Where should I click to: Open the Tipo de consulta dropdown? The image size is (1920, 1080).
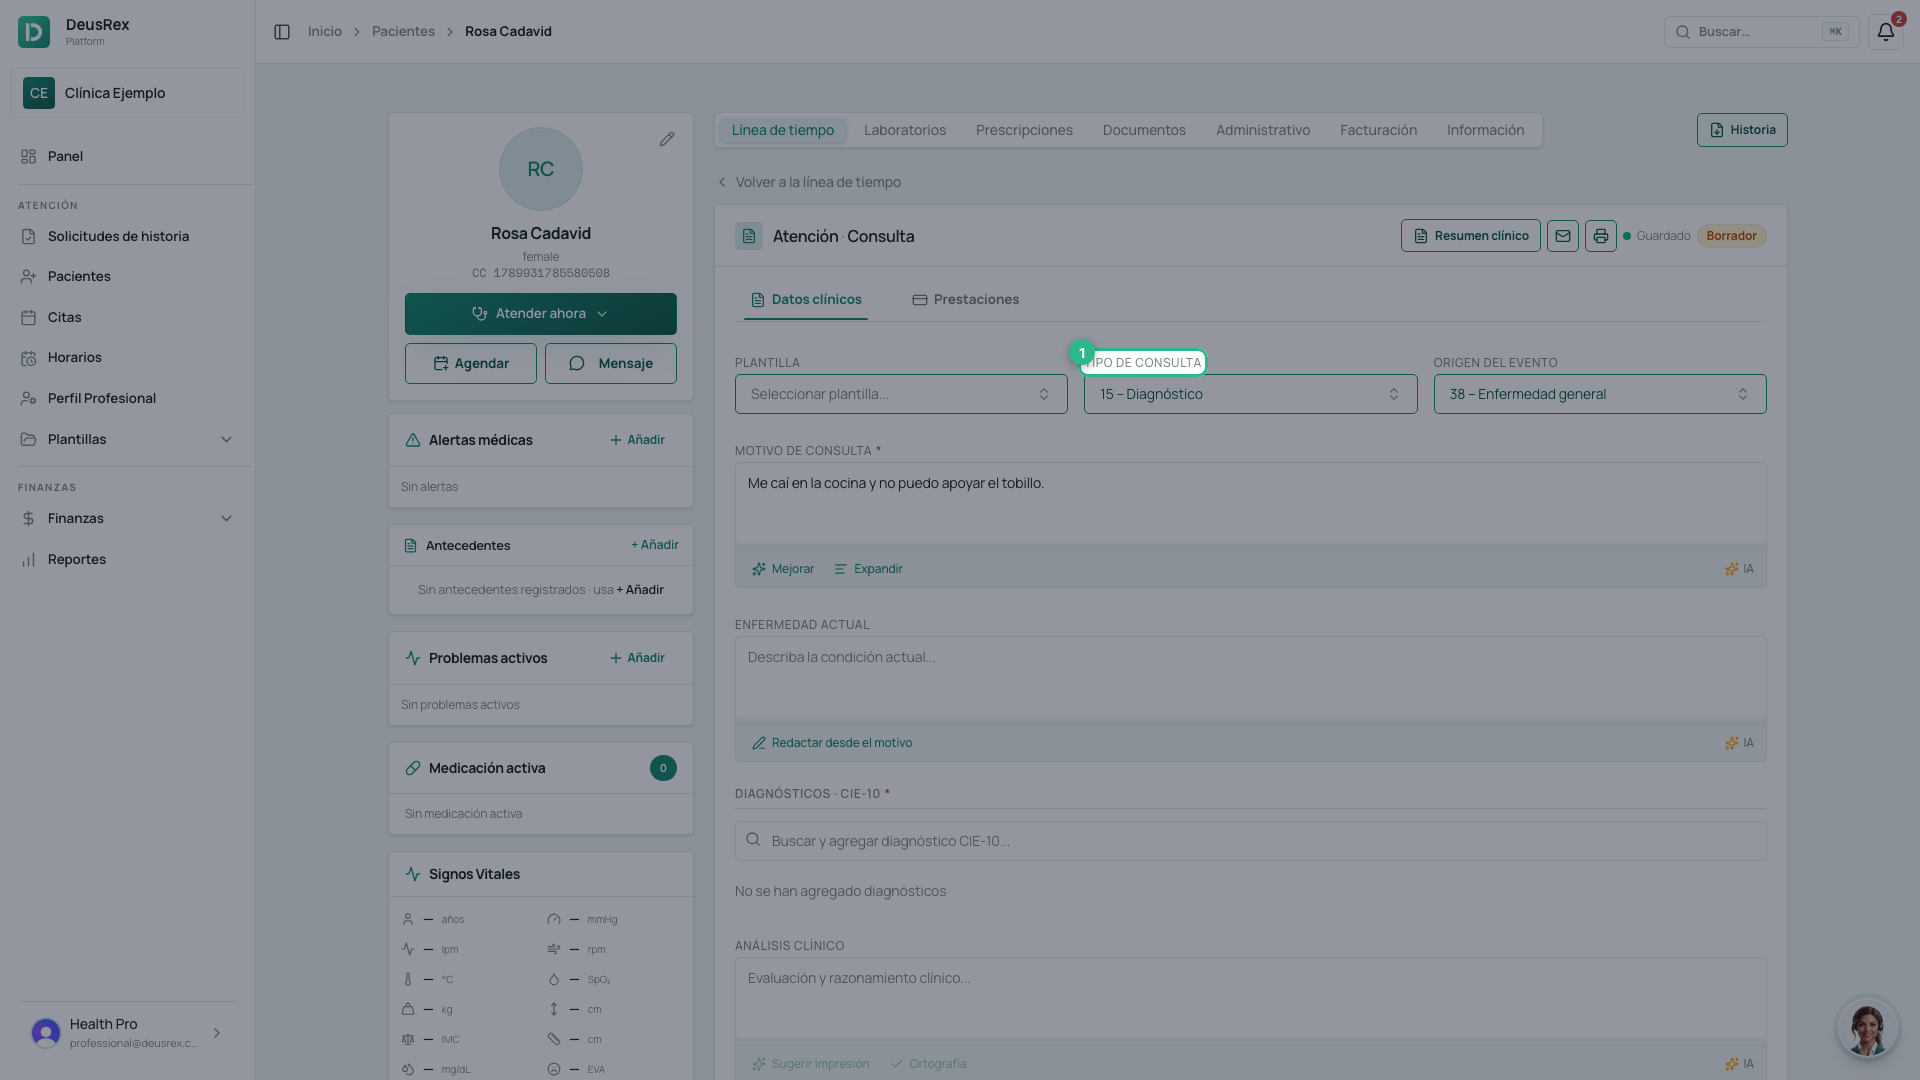tap(1250, 394)
